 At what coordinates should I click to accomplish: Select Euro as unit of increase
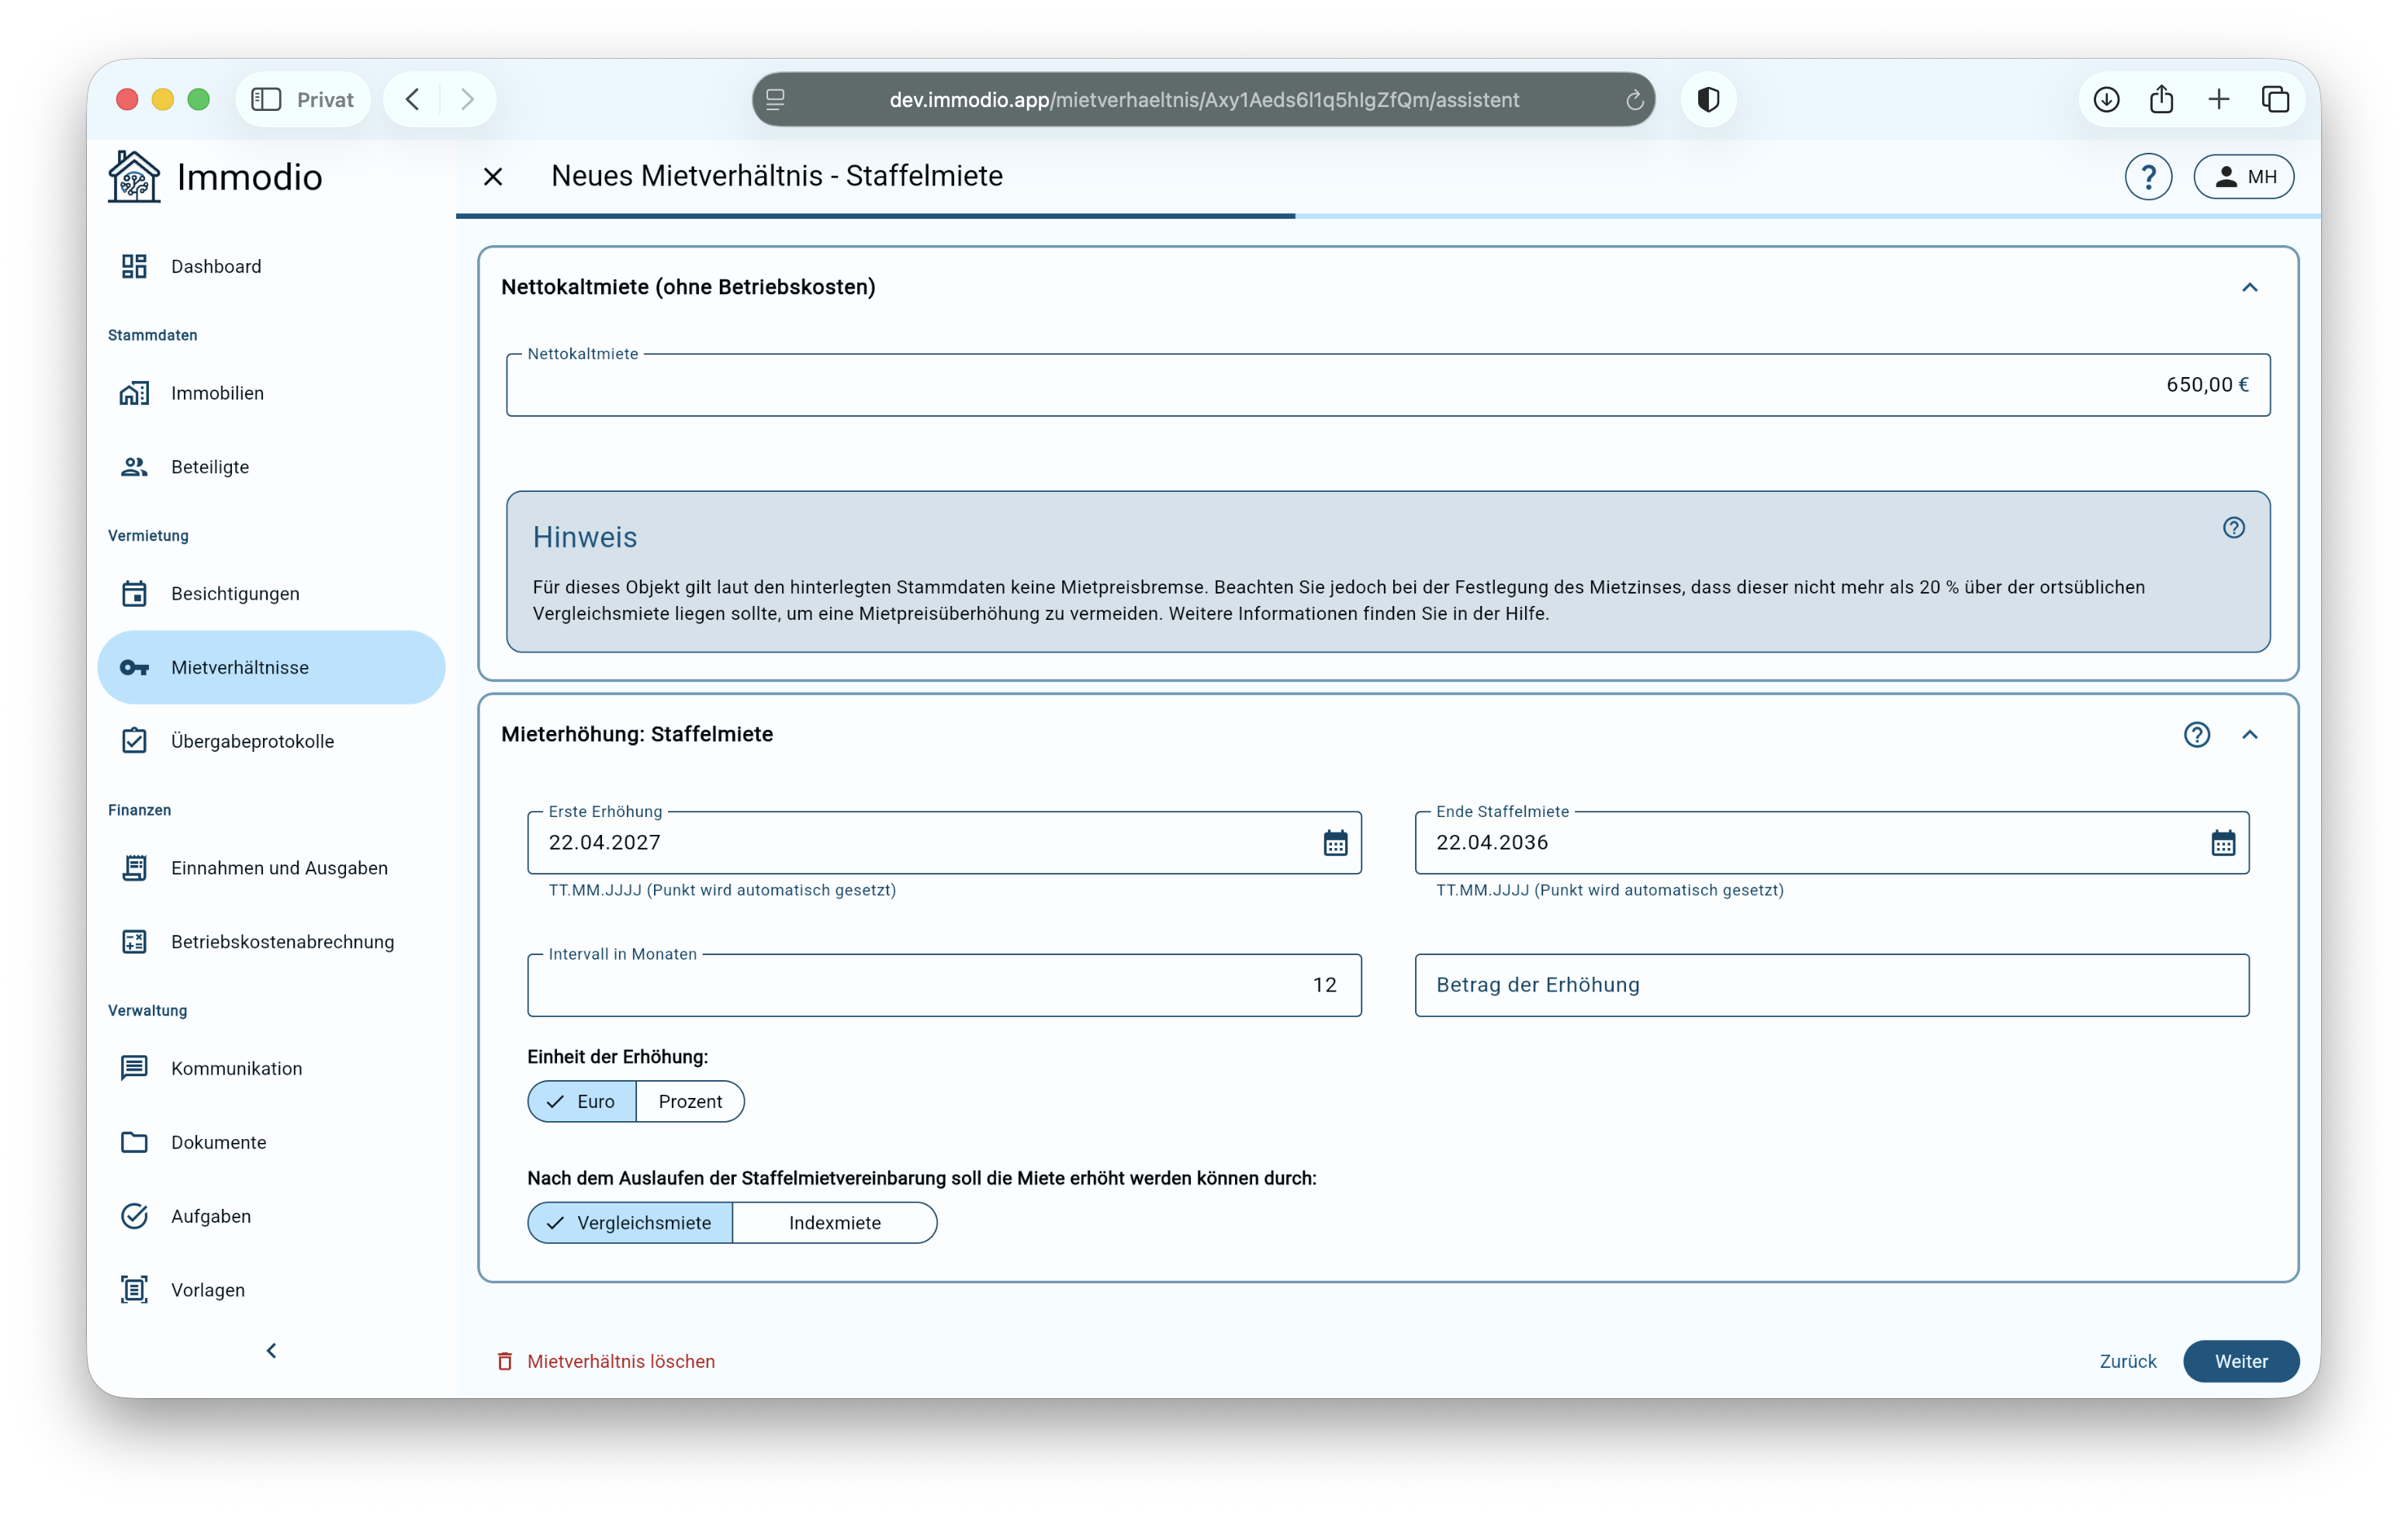(582, 1101)
